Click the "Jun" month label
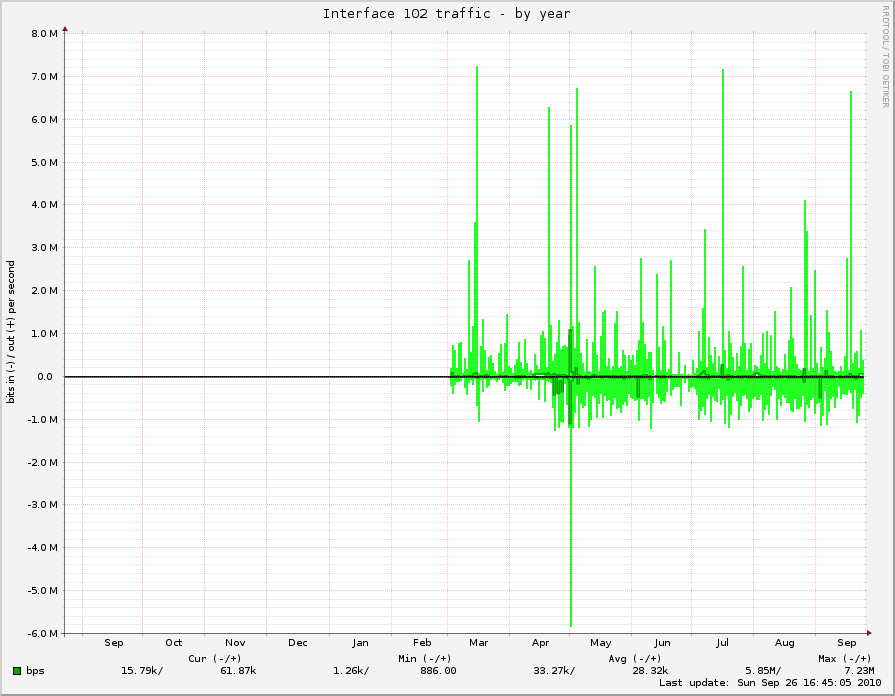This screenshot has width=895, height=696. click(x=662, y=643)
